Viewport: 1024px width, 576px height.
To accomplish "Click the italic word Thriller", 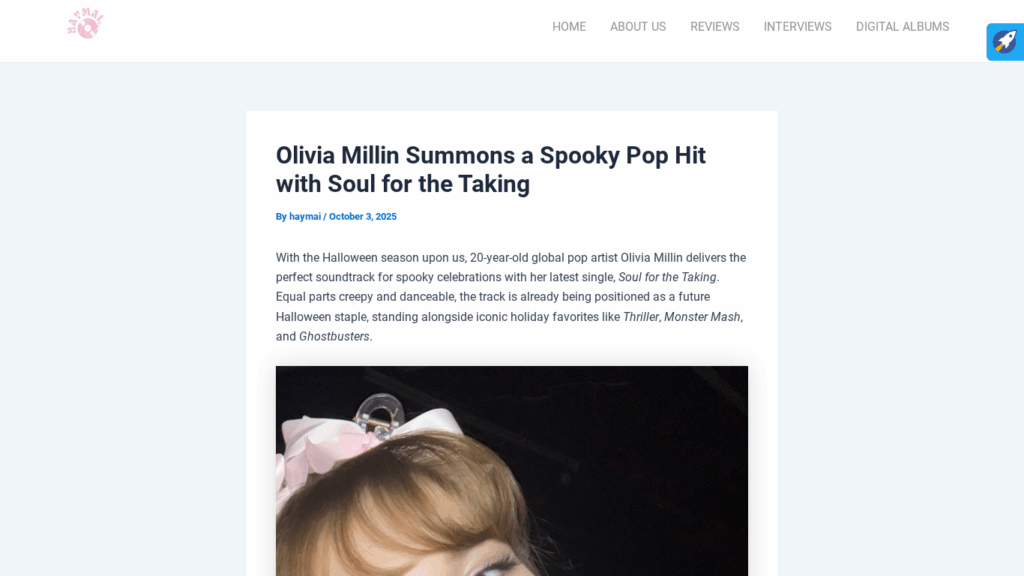I will 641,317.
